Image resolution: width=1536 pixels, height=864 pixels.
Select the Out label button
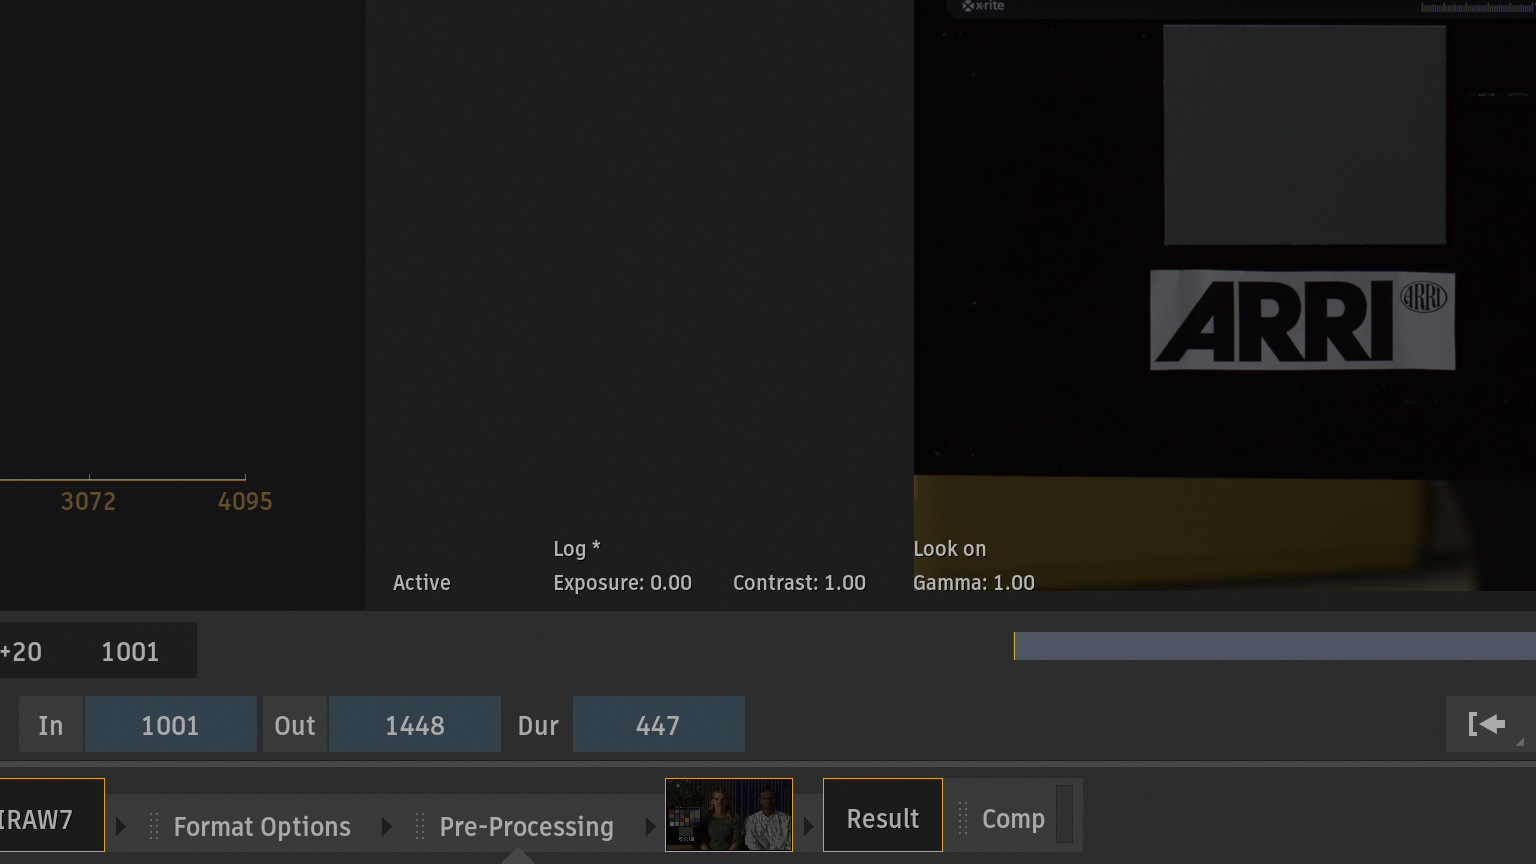(x=295, y=724)
